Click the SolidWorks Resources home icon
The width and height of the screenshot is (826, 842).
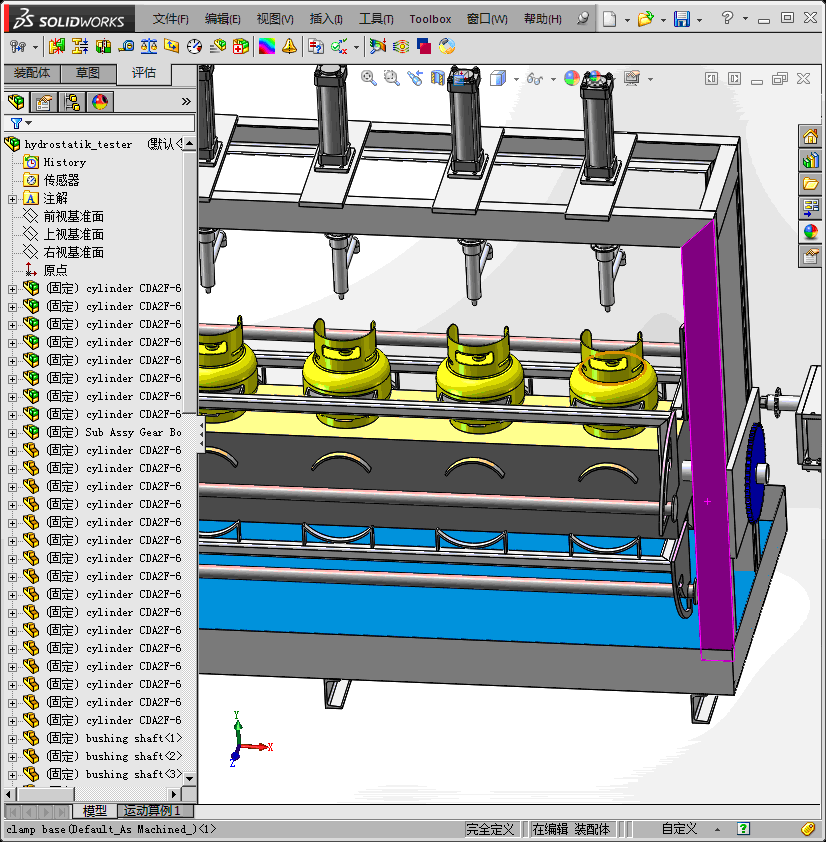[x=810, y=136]
